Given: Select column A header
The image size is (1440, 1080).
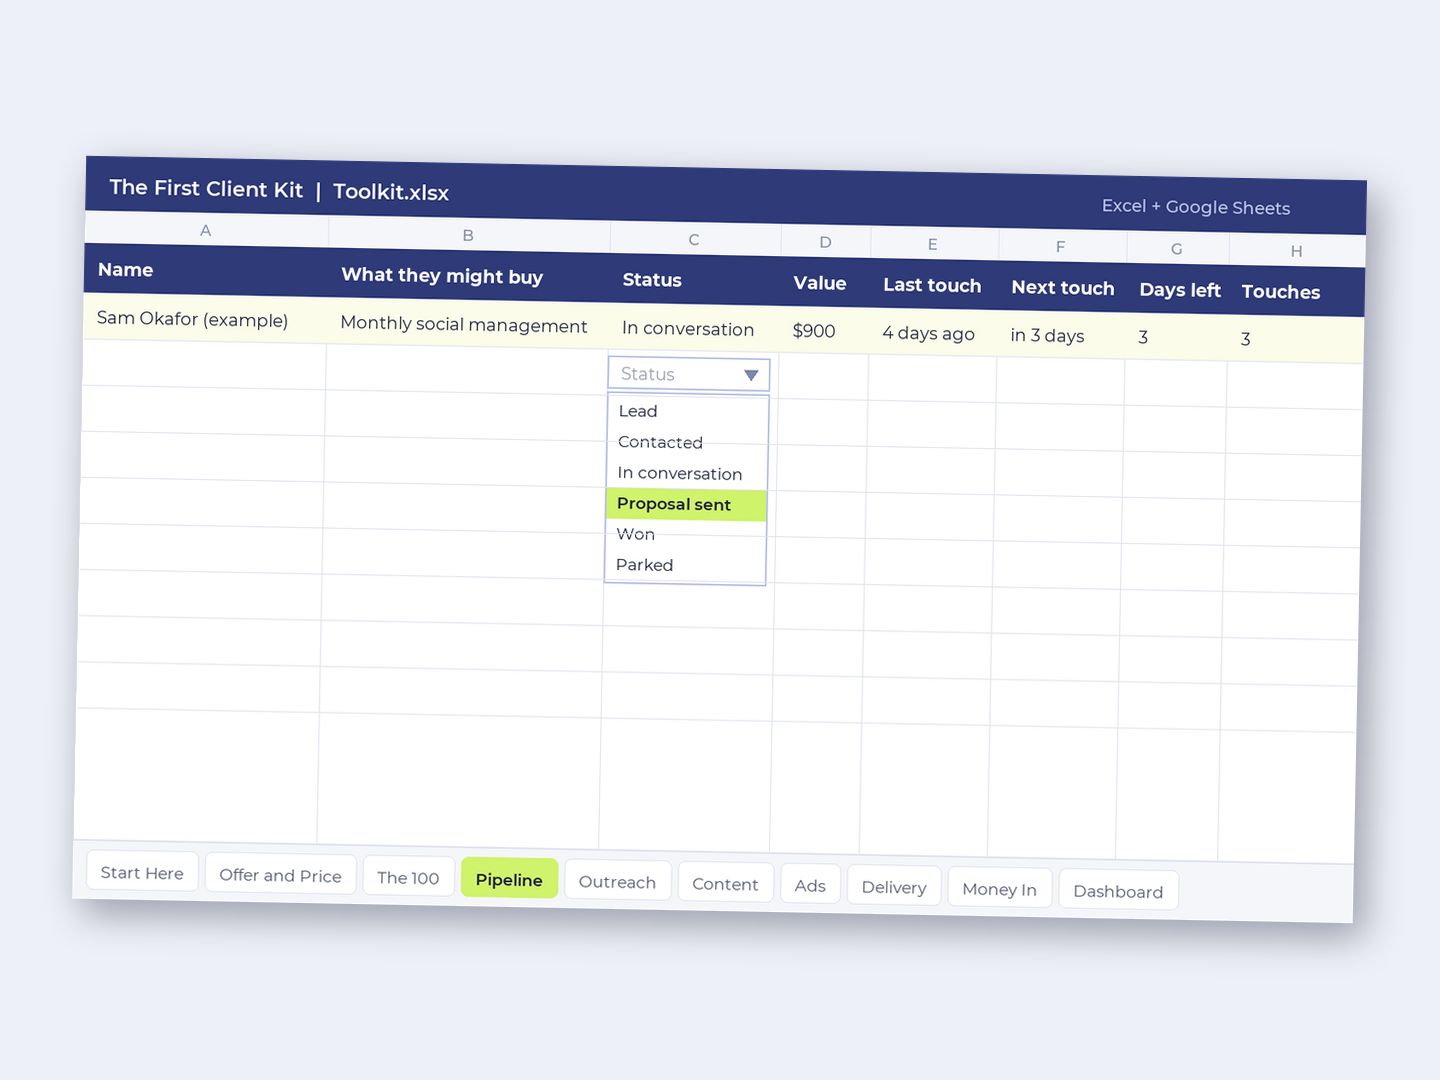Looking at the screenshot, I should click(x=206, y=230).
